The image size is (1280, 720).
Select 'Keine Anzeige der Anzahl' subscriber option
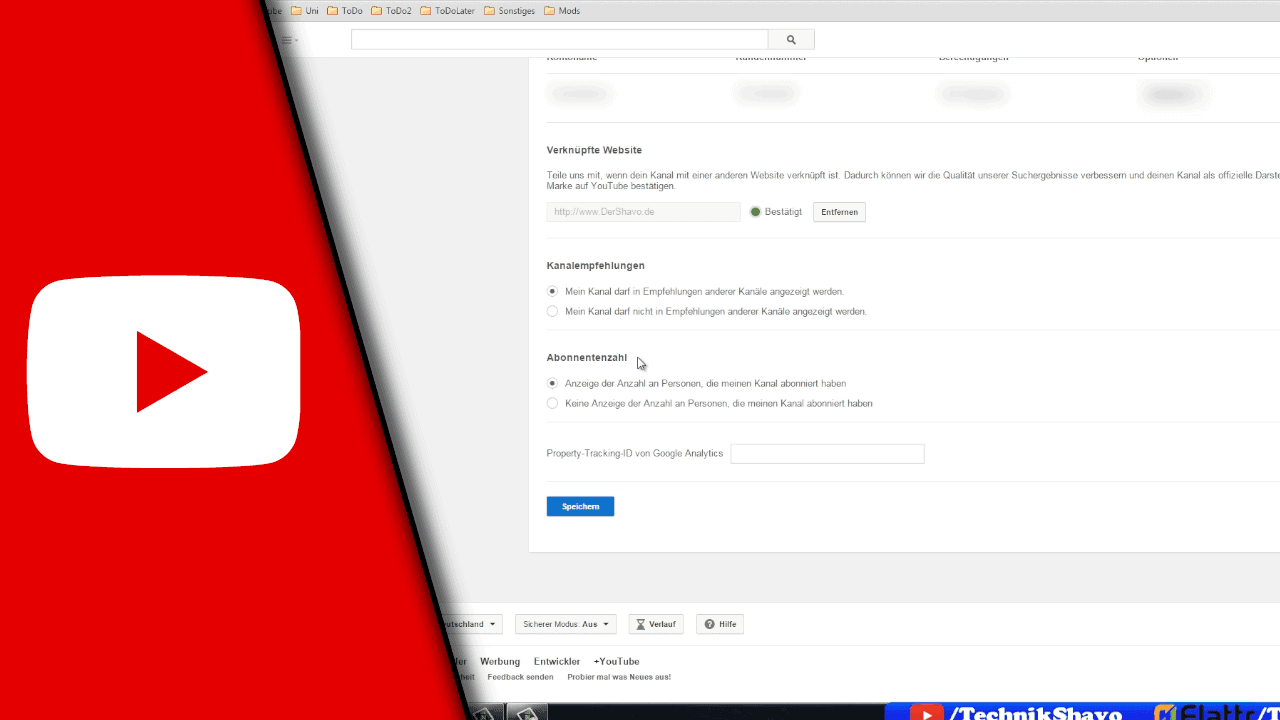[552, 403]
